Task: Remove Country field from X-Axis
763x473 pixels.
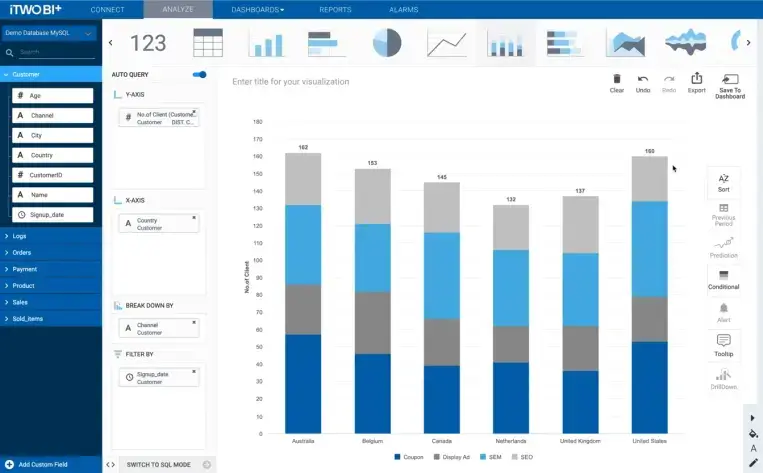Action: tap(194, 217)
